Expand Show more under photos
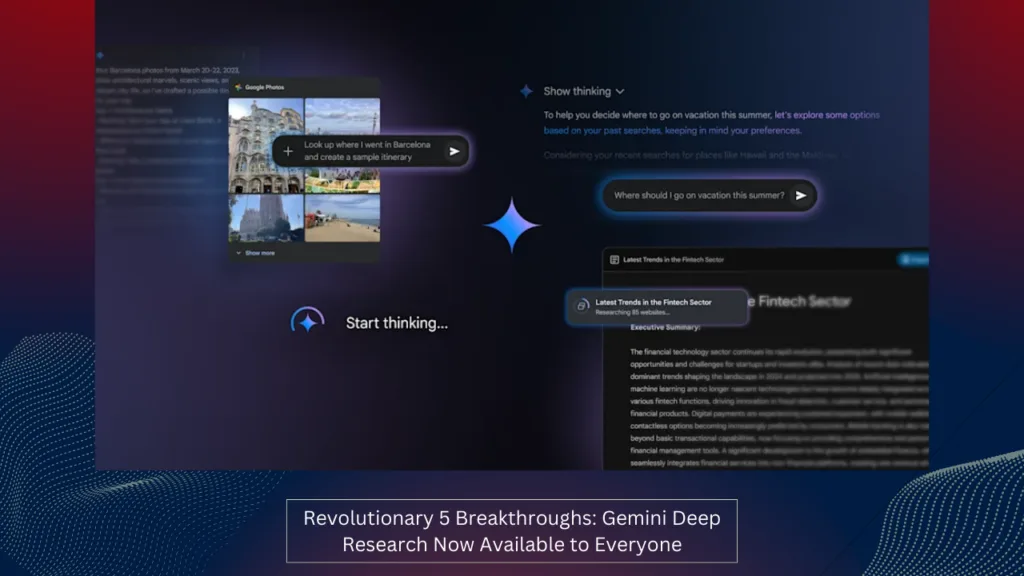Viewport: 1024px width, 576px height. pyautogui.click(x=255, y=253)
